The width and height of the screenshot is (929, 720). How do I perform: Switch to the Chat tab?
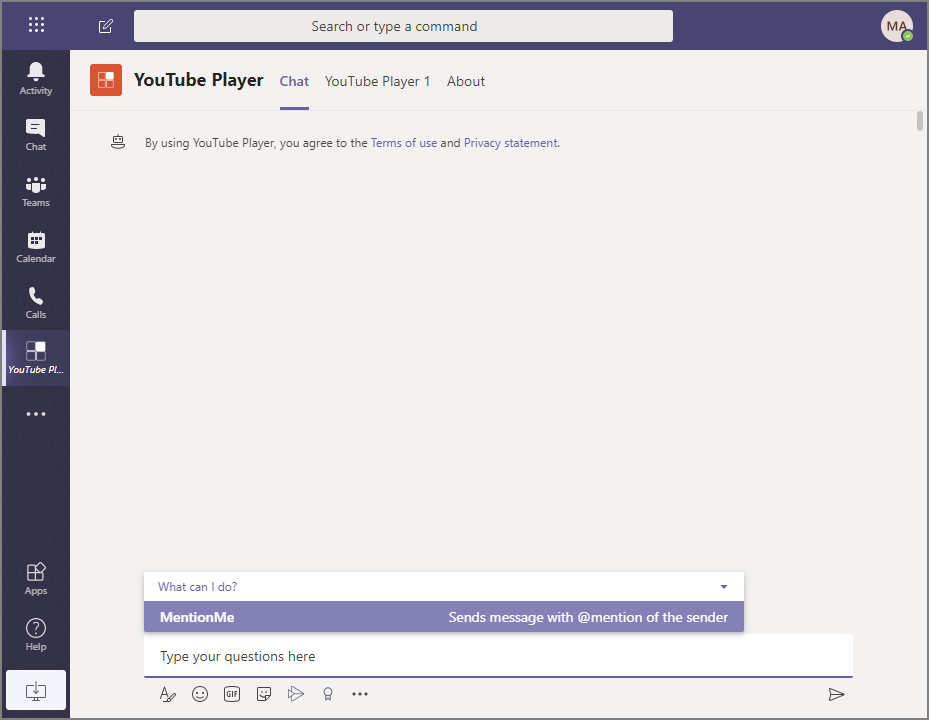(x=294, y=81)
